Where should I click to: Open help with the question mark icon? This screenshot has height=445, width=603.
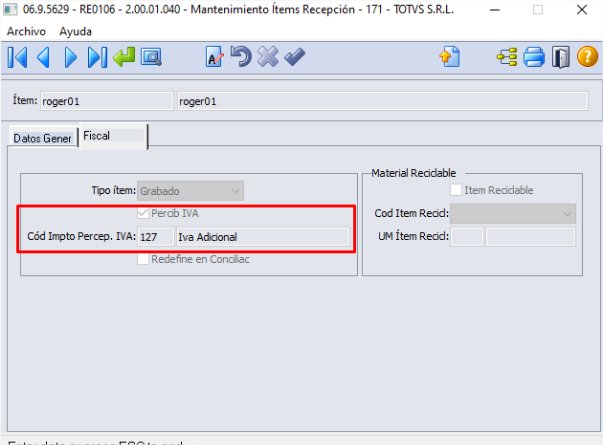click(587, 57)
